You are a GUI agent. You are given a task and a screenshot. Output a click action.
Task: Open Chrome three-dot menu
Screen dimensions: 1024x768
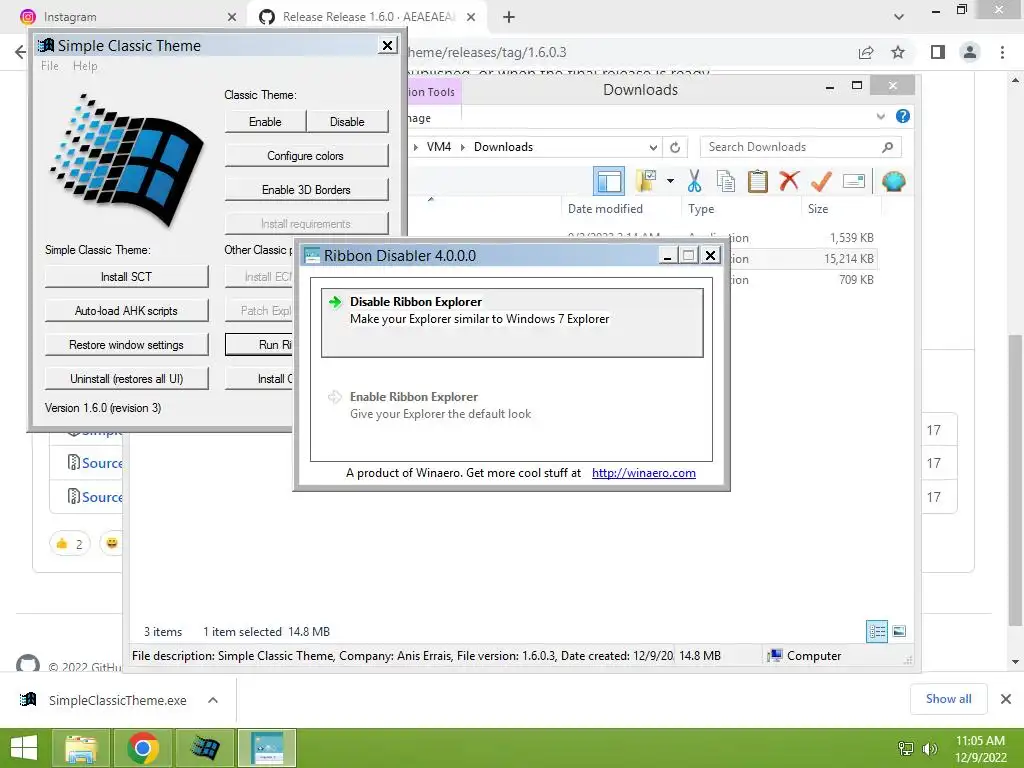point(1002,52)
